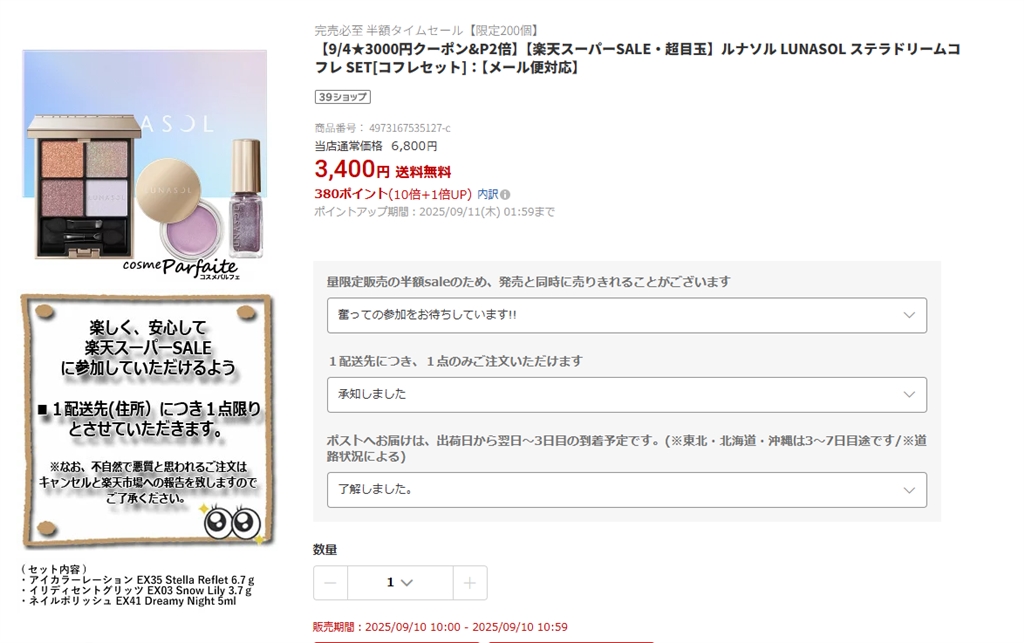Click the minus icon to decrease quantity
The image size is (1024, 643).
(x=330, y=582)
